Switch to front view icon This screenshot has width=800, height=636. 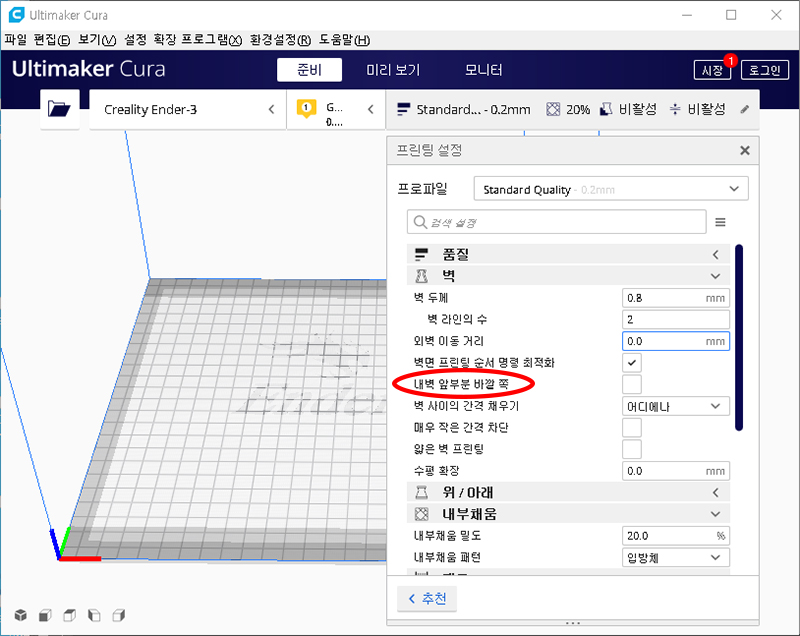coord(45,615)
